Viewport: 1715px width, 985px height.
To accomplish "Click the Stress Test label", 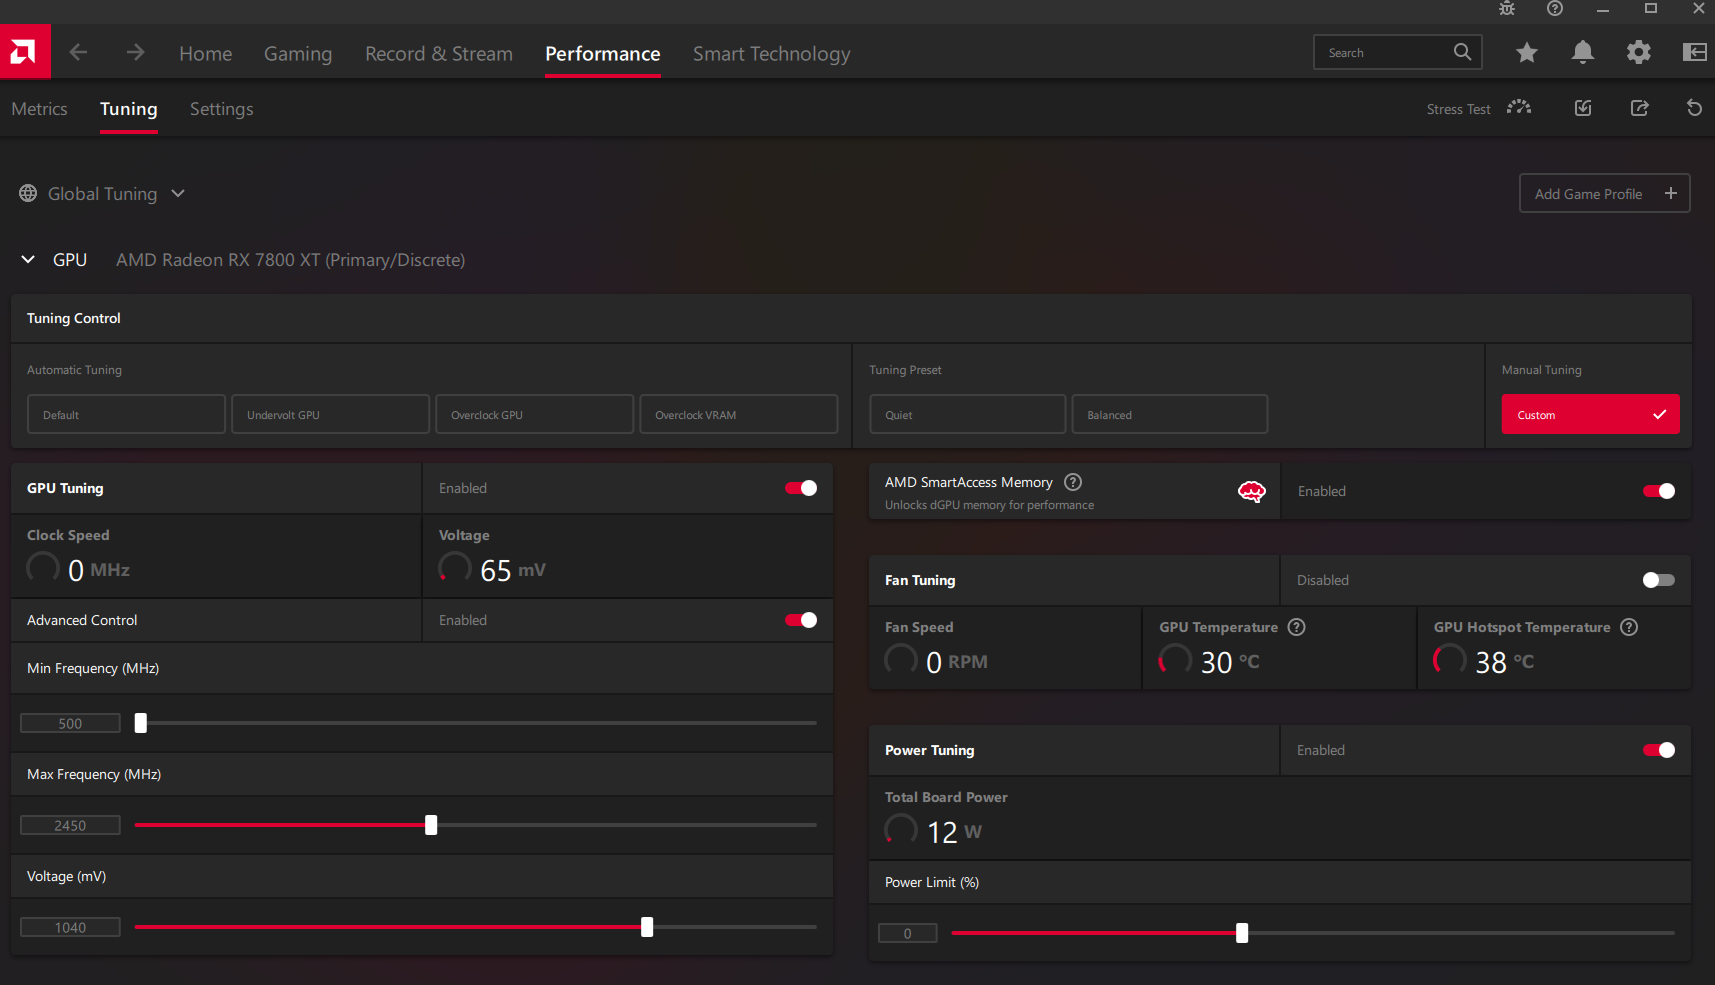I will point(1458,109).
